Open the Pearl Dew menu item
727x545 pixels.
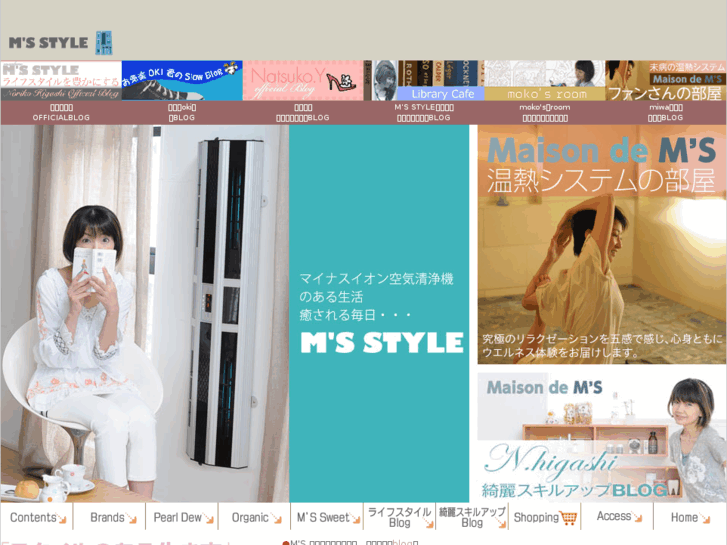click(x=182, y=517)
